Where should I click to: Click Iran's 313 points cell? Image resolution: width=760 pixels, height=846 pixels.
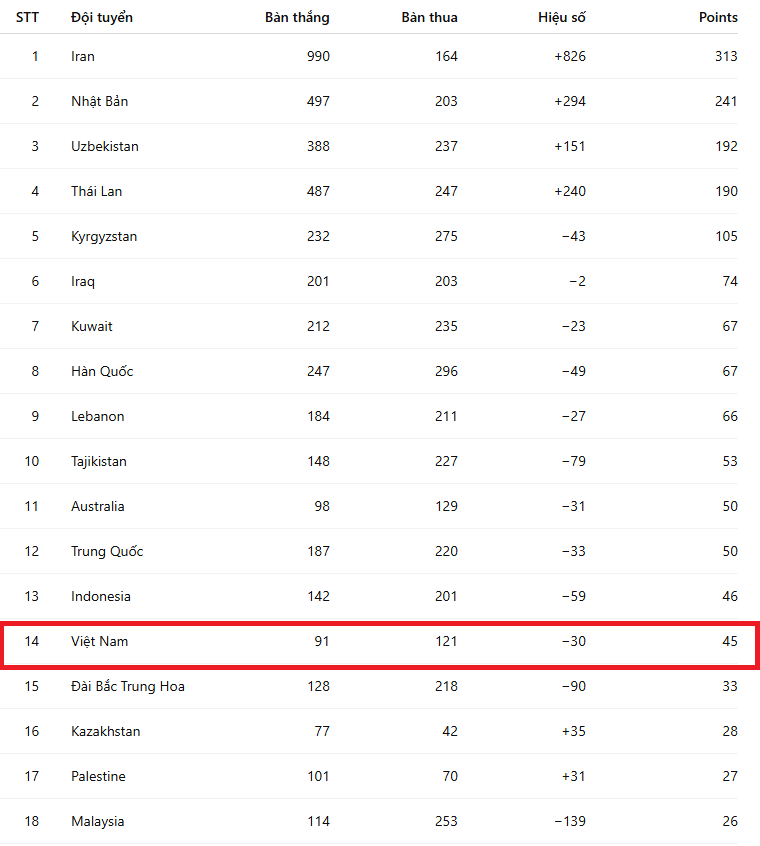(x=726, y=56)
